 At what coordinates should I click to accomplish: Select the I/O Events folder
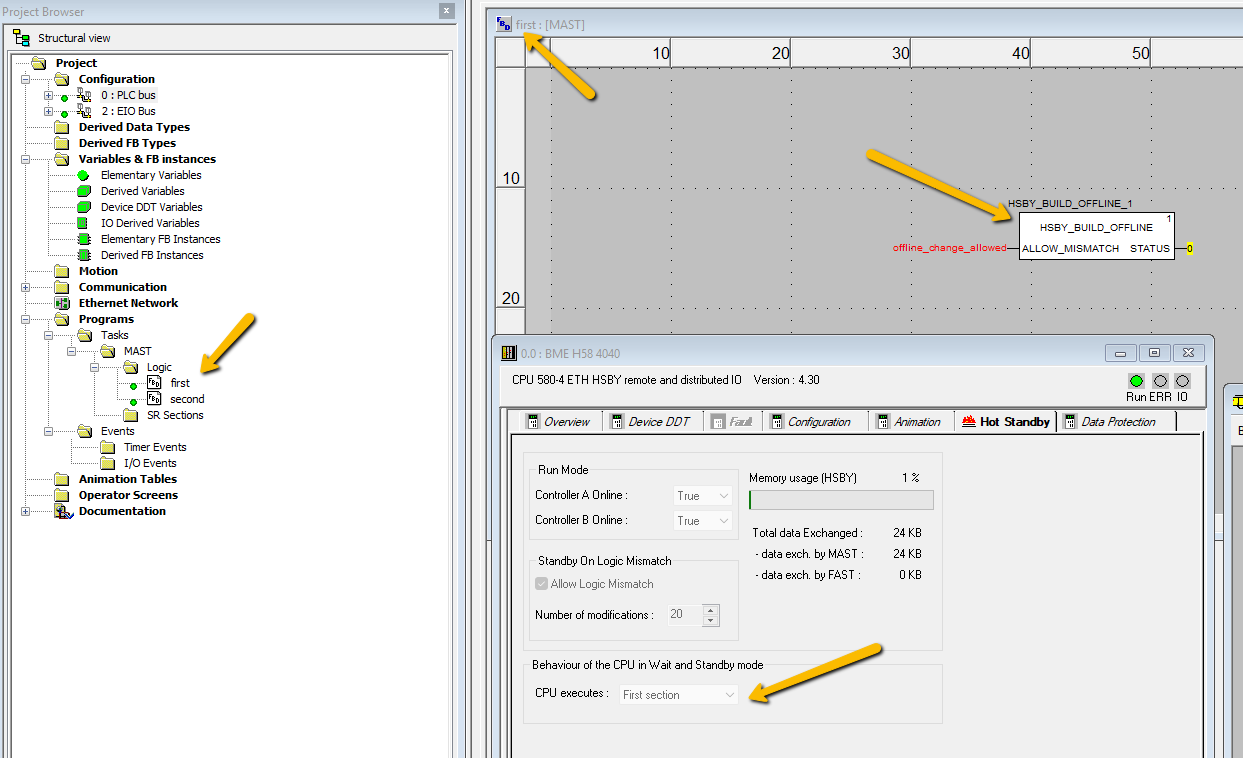(107, 463)
